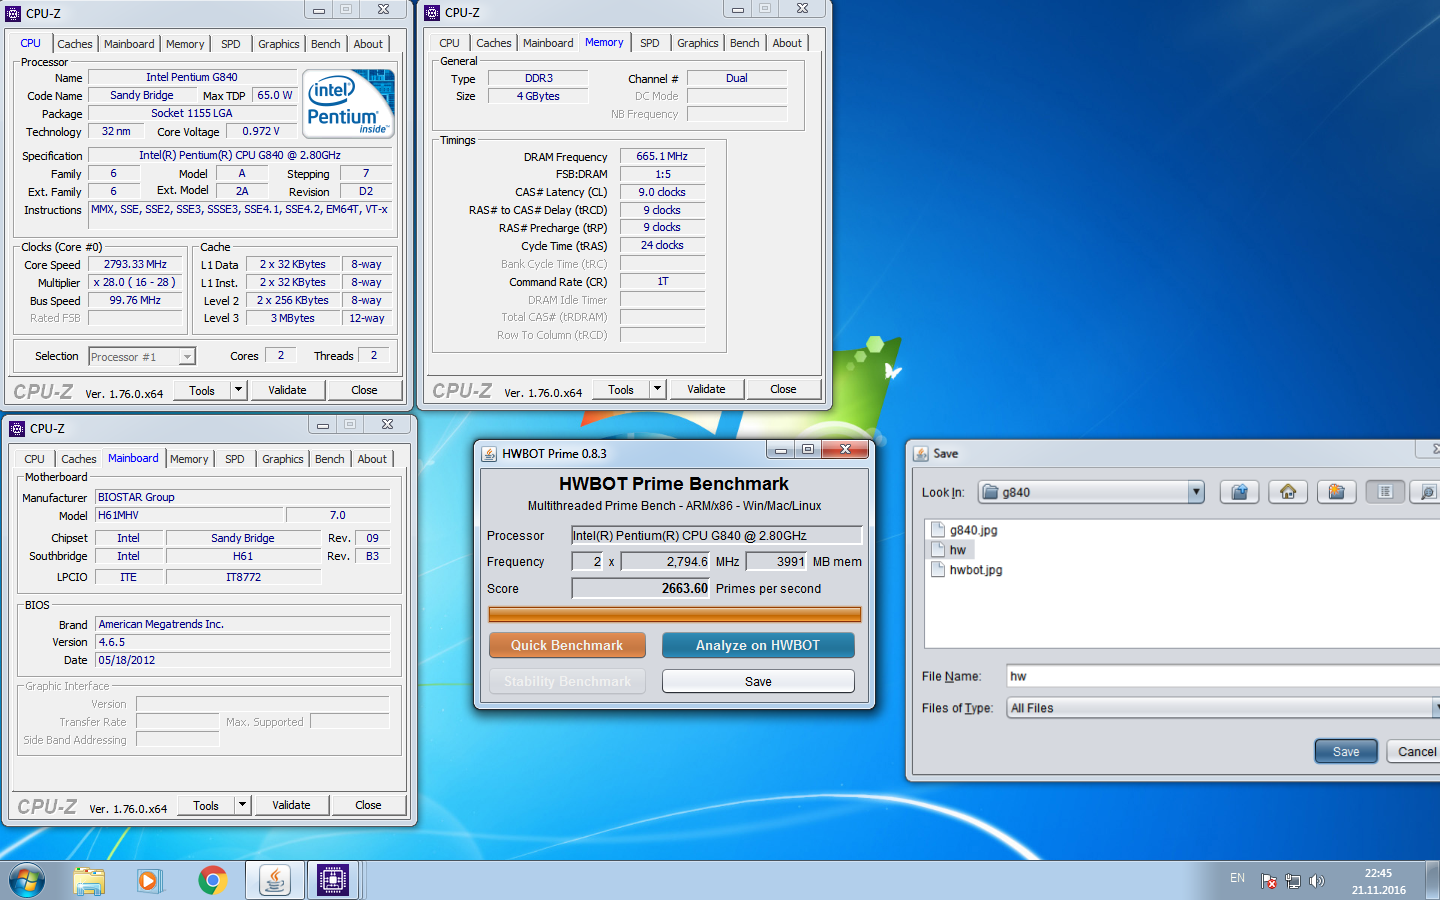Select the hwbot.jpg file icon

tap(938, 569)
